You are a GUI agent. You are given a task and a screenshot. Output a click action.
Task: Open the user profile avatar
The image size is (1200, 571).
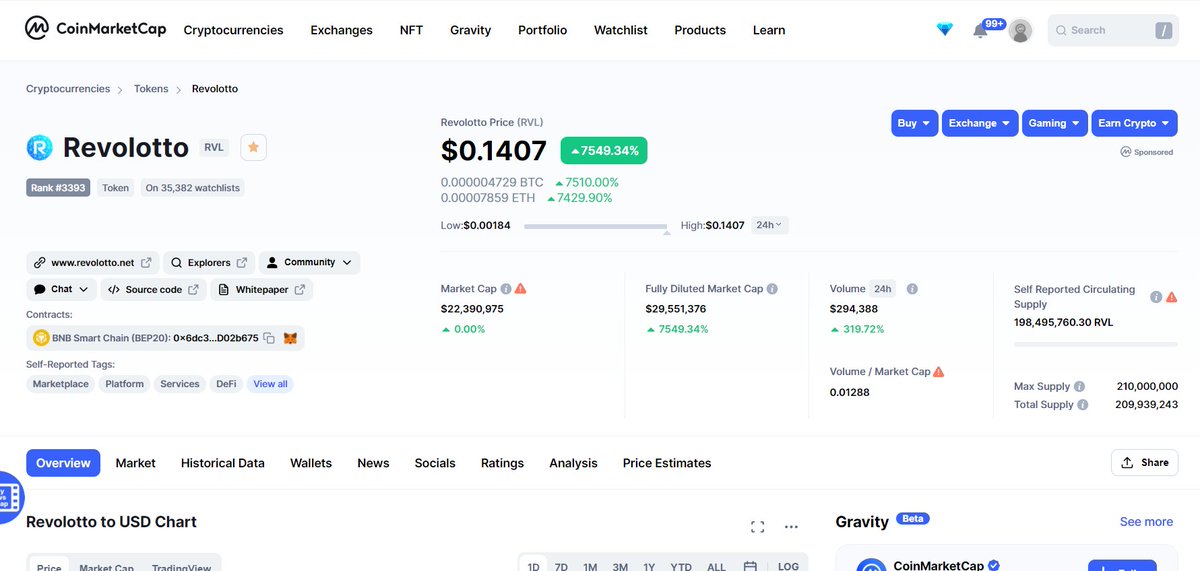point(1020,30)
